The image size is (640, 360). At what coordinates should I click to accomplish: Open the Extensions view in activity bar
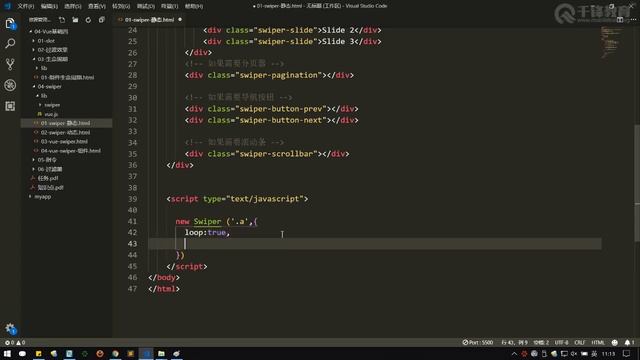(x=10, y=106)
